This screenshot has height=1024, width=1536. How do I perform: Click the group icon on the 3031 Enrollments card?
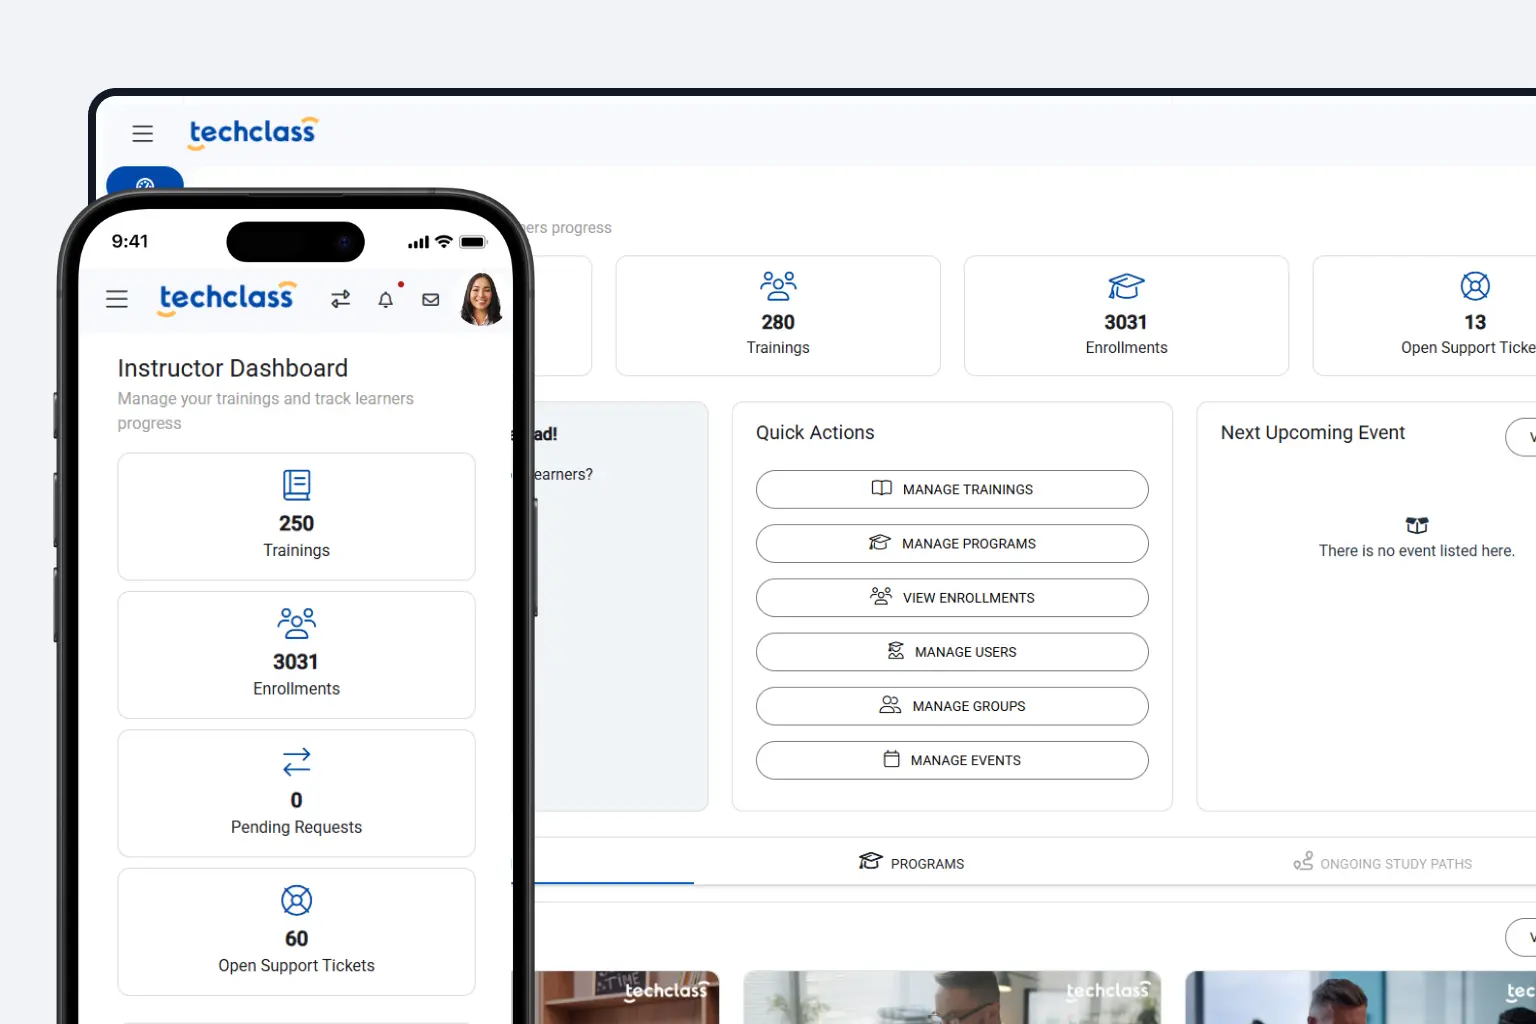(x=296, y=623)
